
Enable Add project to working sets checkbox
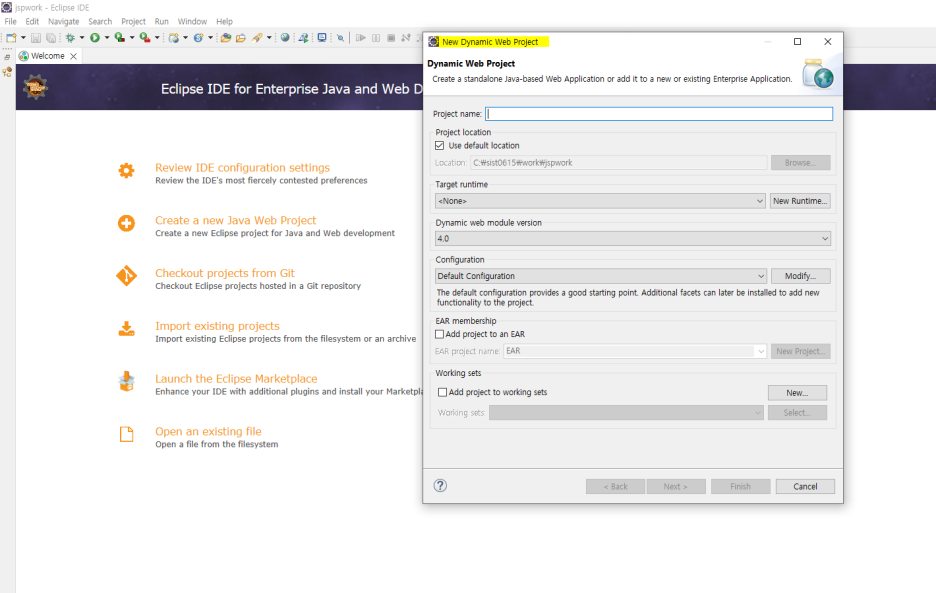coord(442,392)
